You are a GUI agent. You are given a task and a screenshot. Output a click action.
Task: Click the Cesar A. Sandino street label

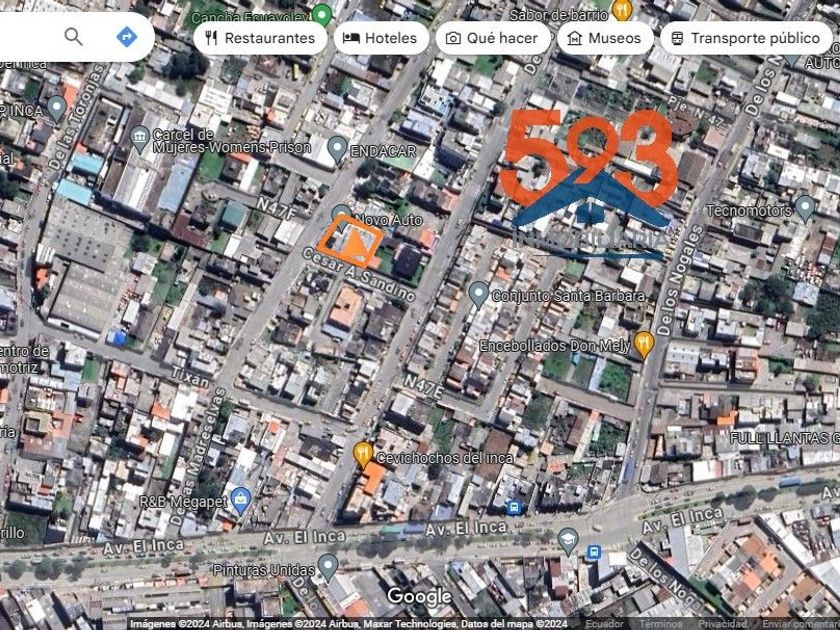click(358, 273)
